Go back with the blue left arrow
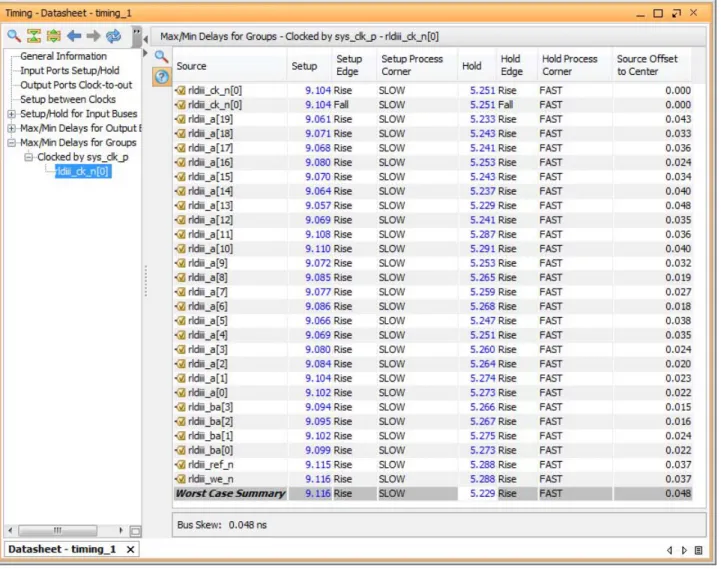Screen dimensions: 721x569 pos(74,35)
